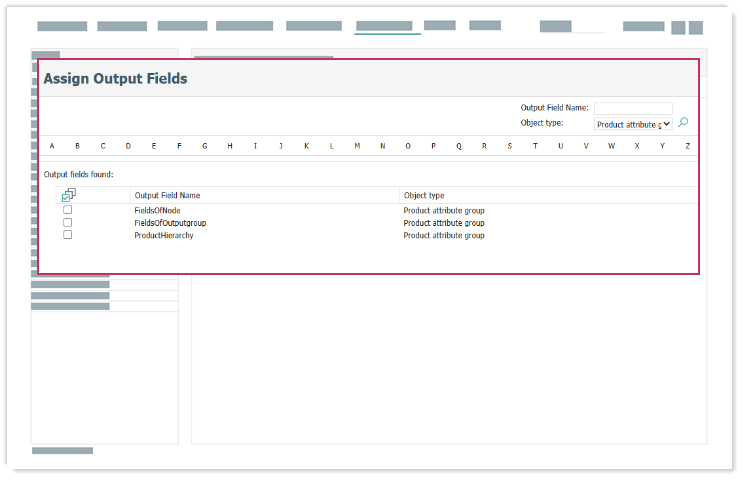Open the Object type dropdown
Viewport: 742px width, 479px height.
point(632,124)
